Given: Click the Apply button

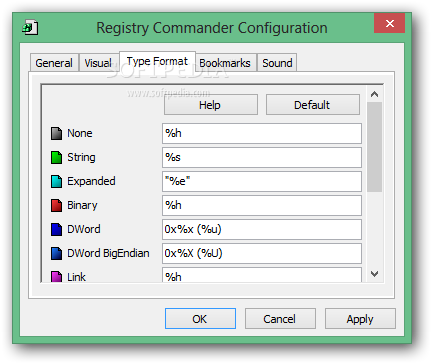Looking at the screenshot, I should pos(360,319).
